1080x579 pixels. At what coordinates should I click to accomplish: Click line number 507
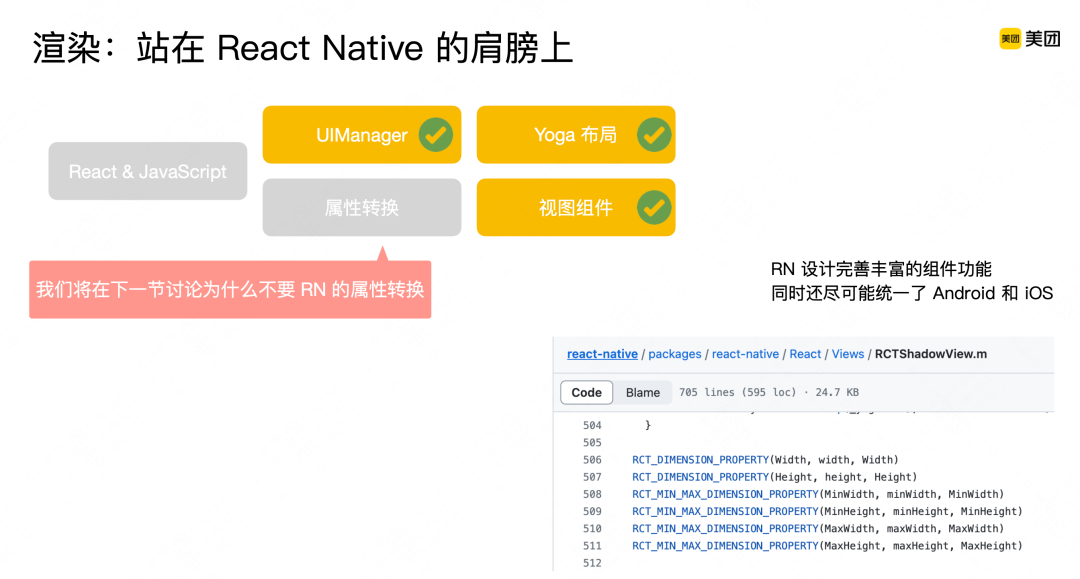(x=592, y=477)
